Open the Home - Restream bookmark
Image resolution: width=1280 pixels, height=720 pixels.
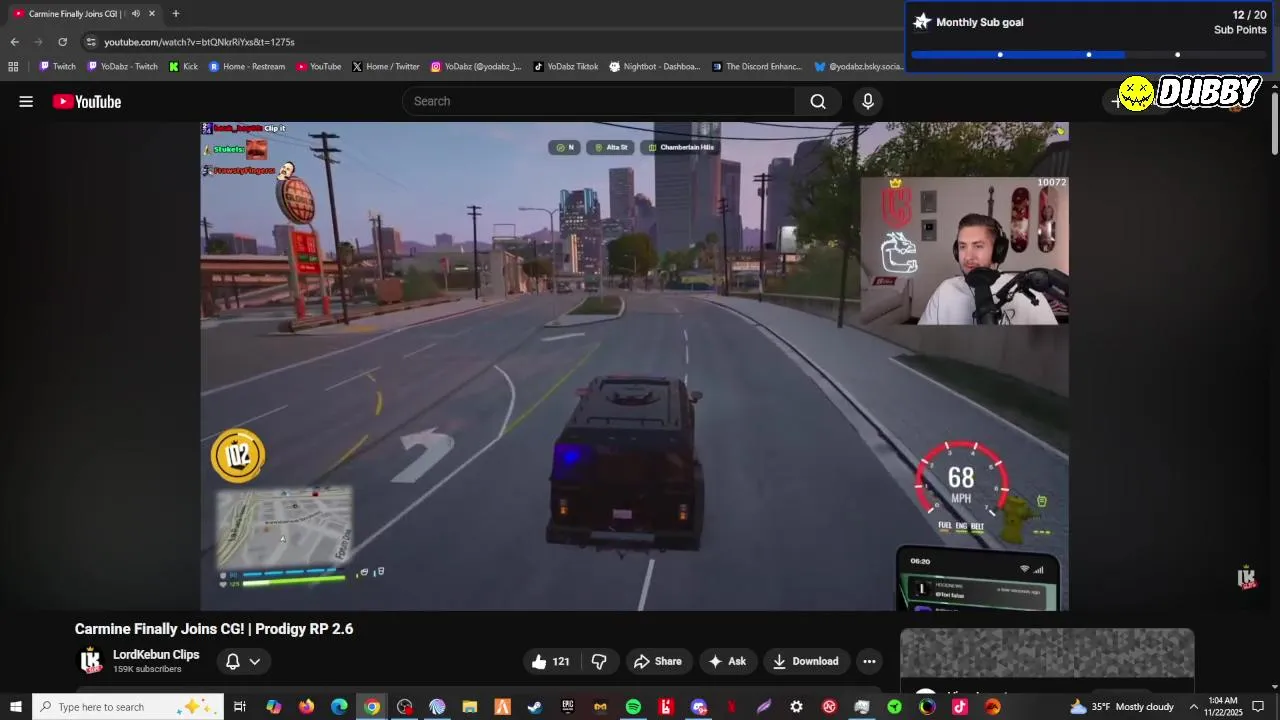[247, 67]
